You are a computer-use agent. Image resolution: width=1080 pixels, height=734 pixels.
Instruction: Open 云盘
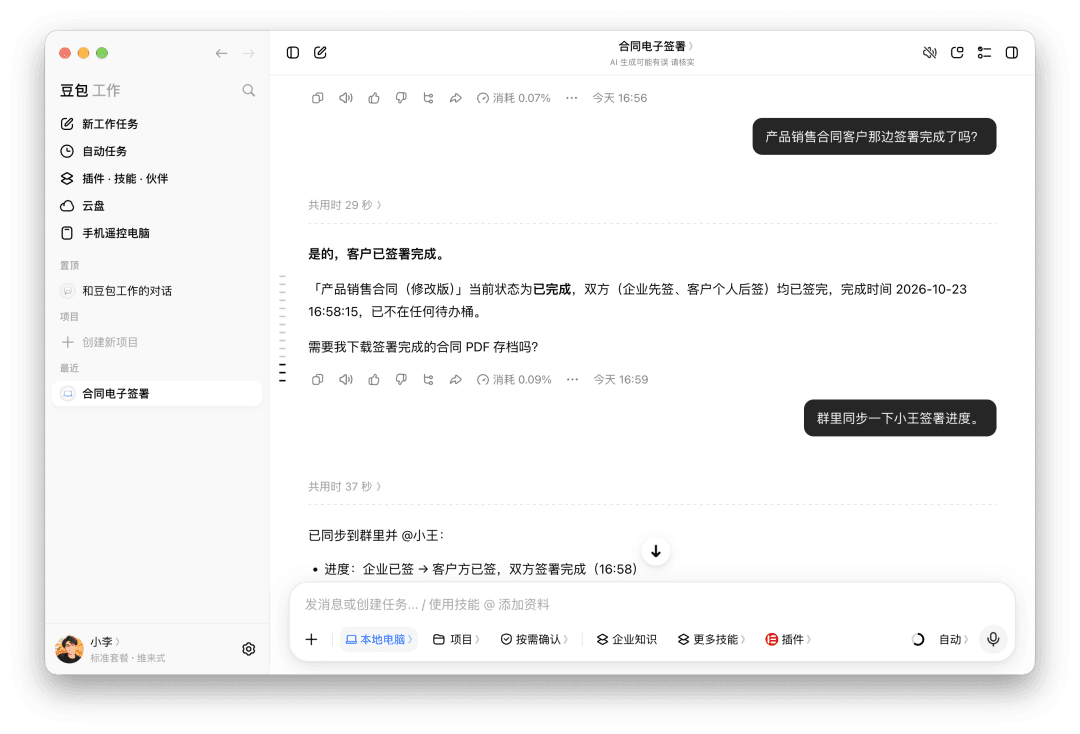[157, 206]
